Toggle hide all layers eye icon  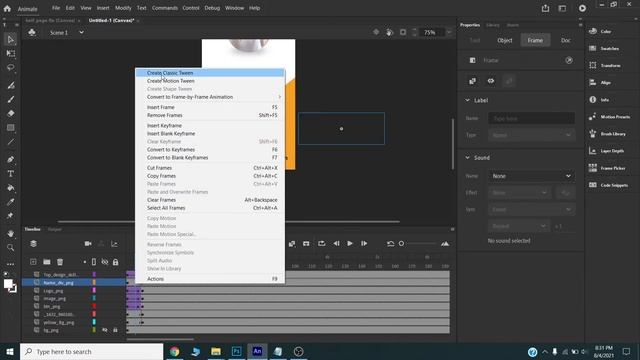coord(105,262)
